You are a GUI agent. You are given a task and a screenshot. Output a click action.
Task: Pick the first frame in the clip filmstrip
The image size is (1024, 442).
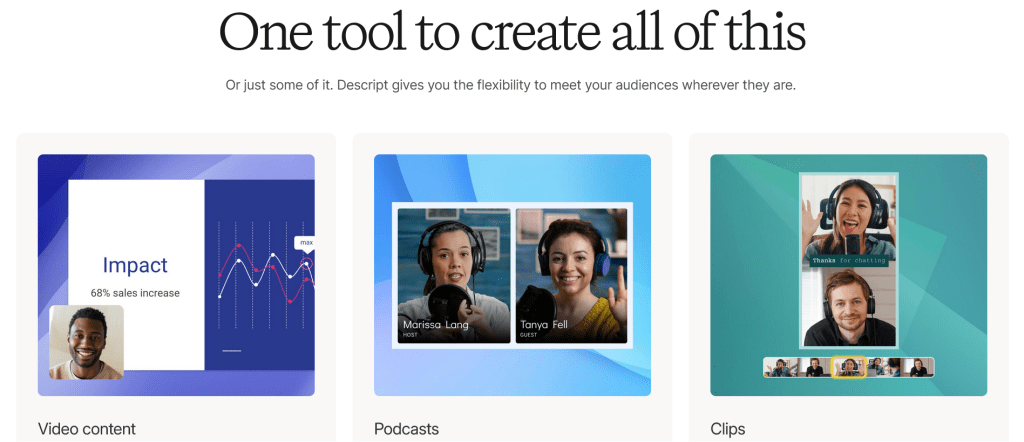[780, 367]
